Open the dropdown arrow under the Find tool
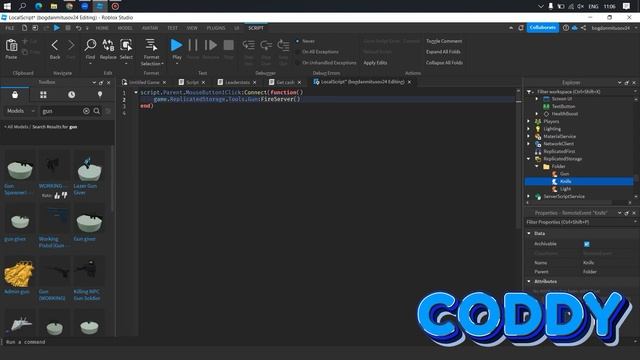The height and width of the screenshot is (360, 640). coord(90,64)
